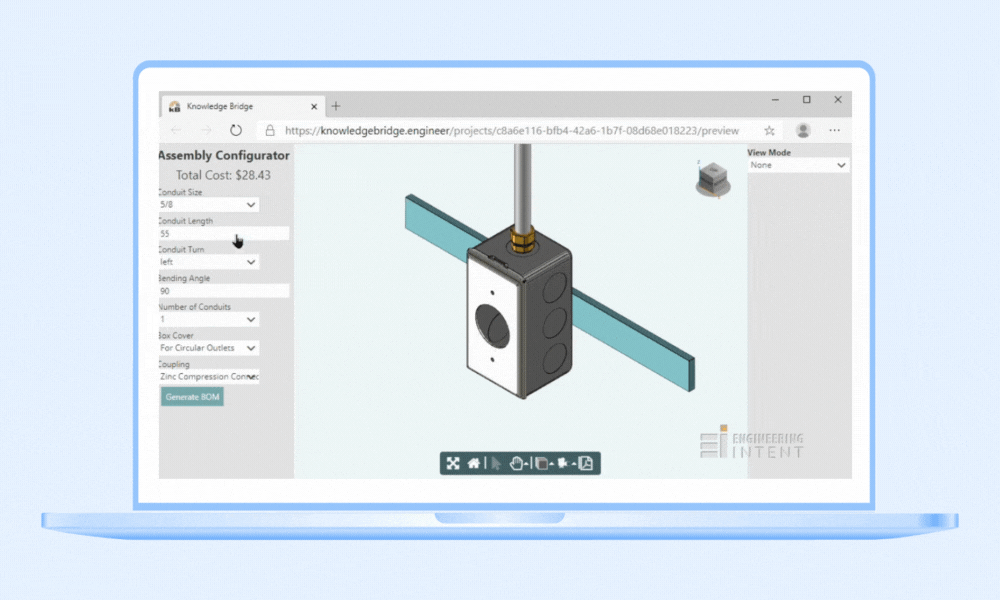Click the Home view icon in the viewer toolbar
The image size is (1000, 600).
click(x=474, y=463)
